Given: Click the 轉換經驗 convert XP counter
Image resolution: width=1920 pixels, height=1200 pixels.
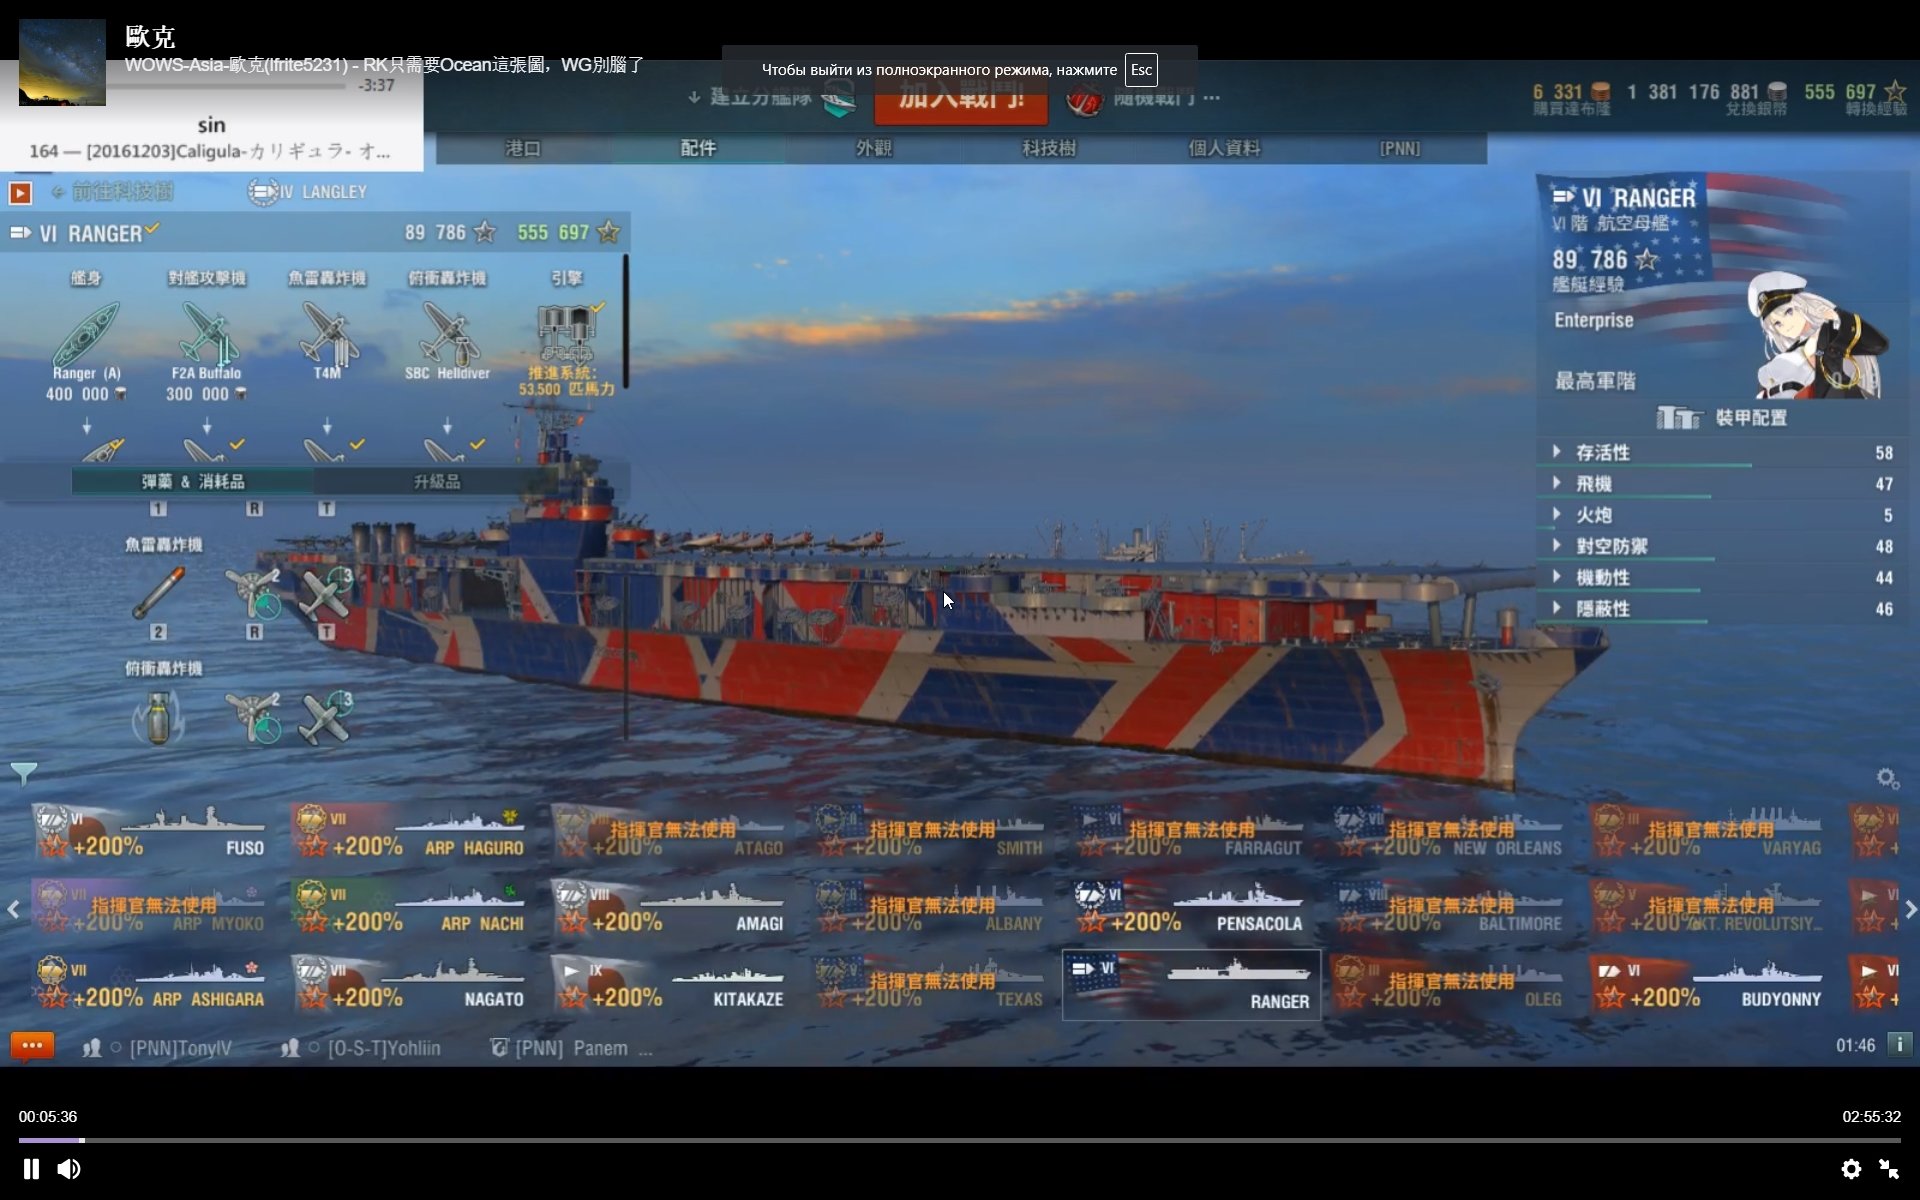Looking at the screenshot, I should 1855,98.
